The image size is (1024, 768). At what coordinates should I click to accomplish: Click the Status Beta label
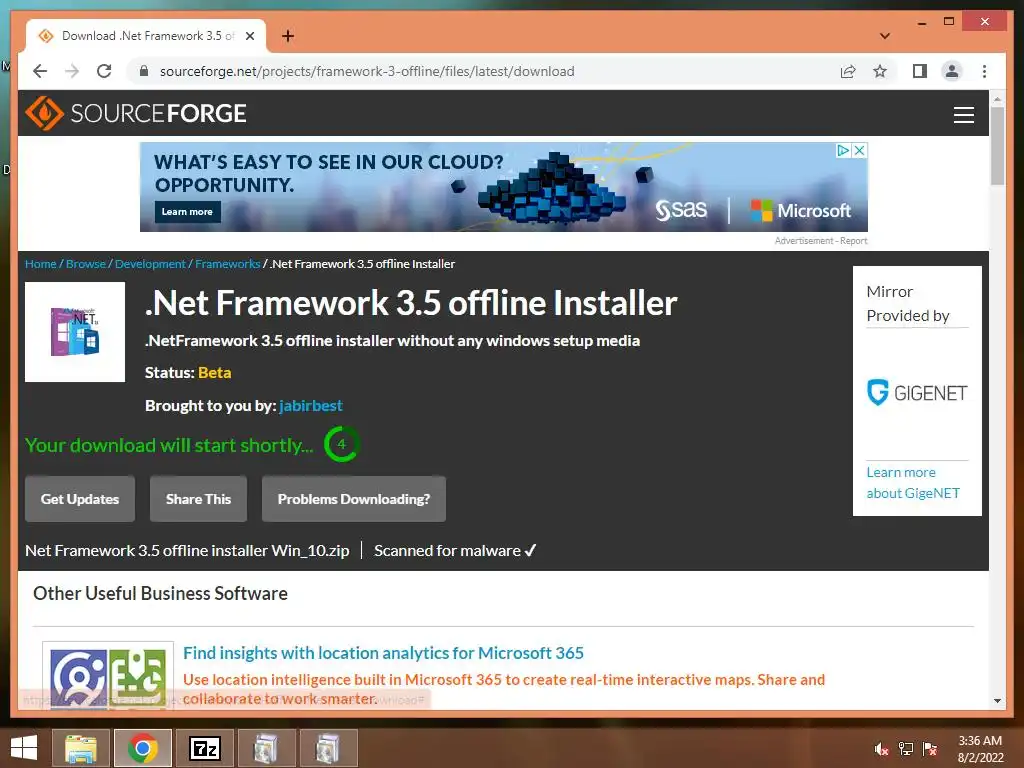[x=188, y=373]
